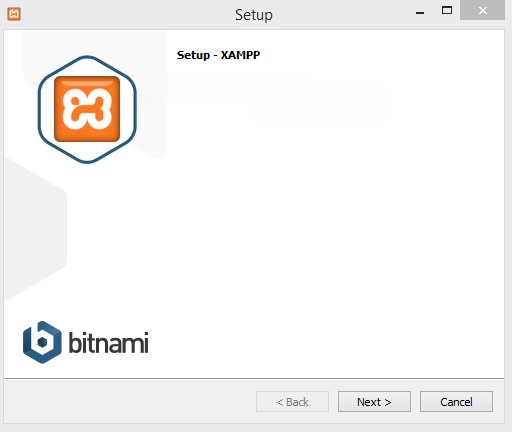512x432 pixels.
Task: Close the Setup window
Action: click(482, 10)
